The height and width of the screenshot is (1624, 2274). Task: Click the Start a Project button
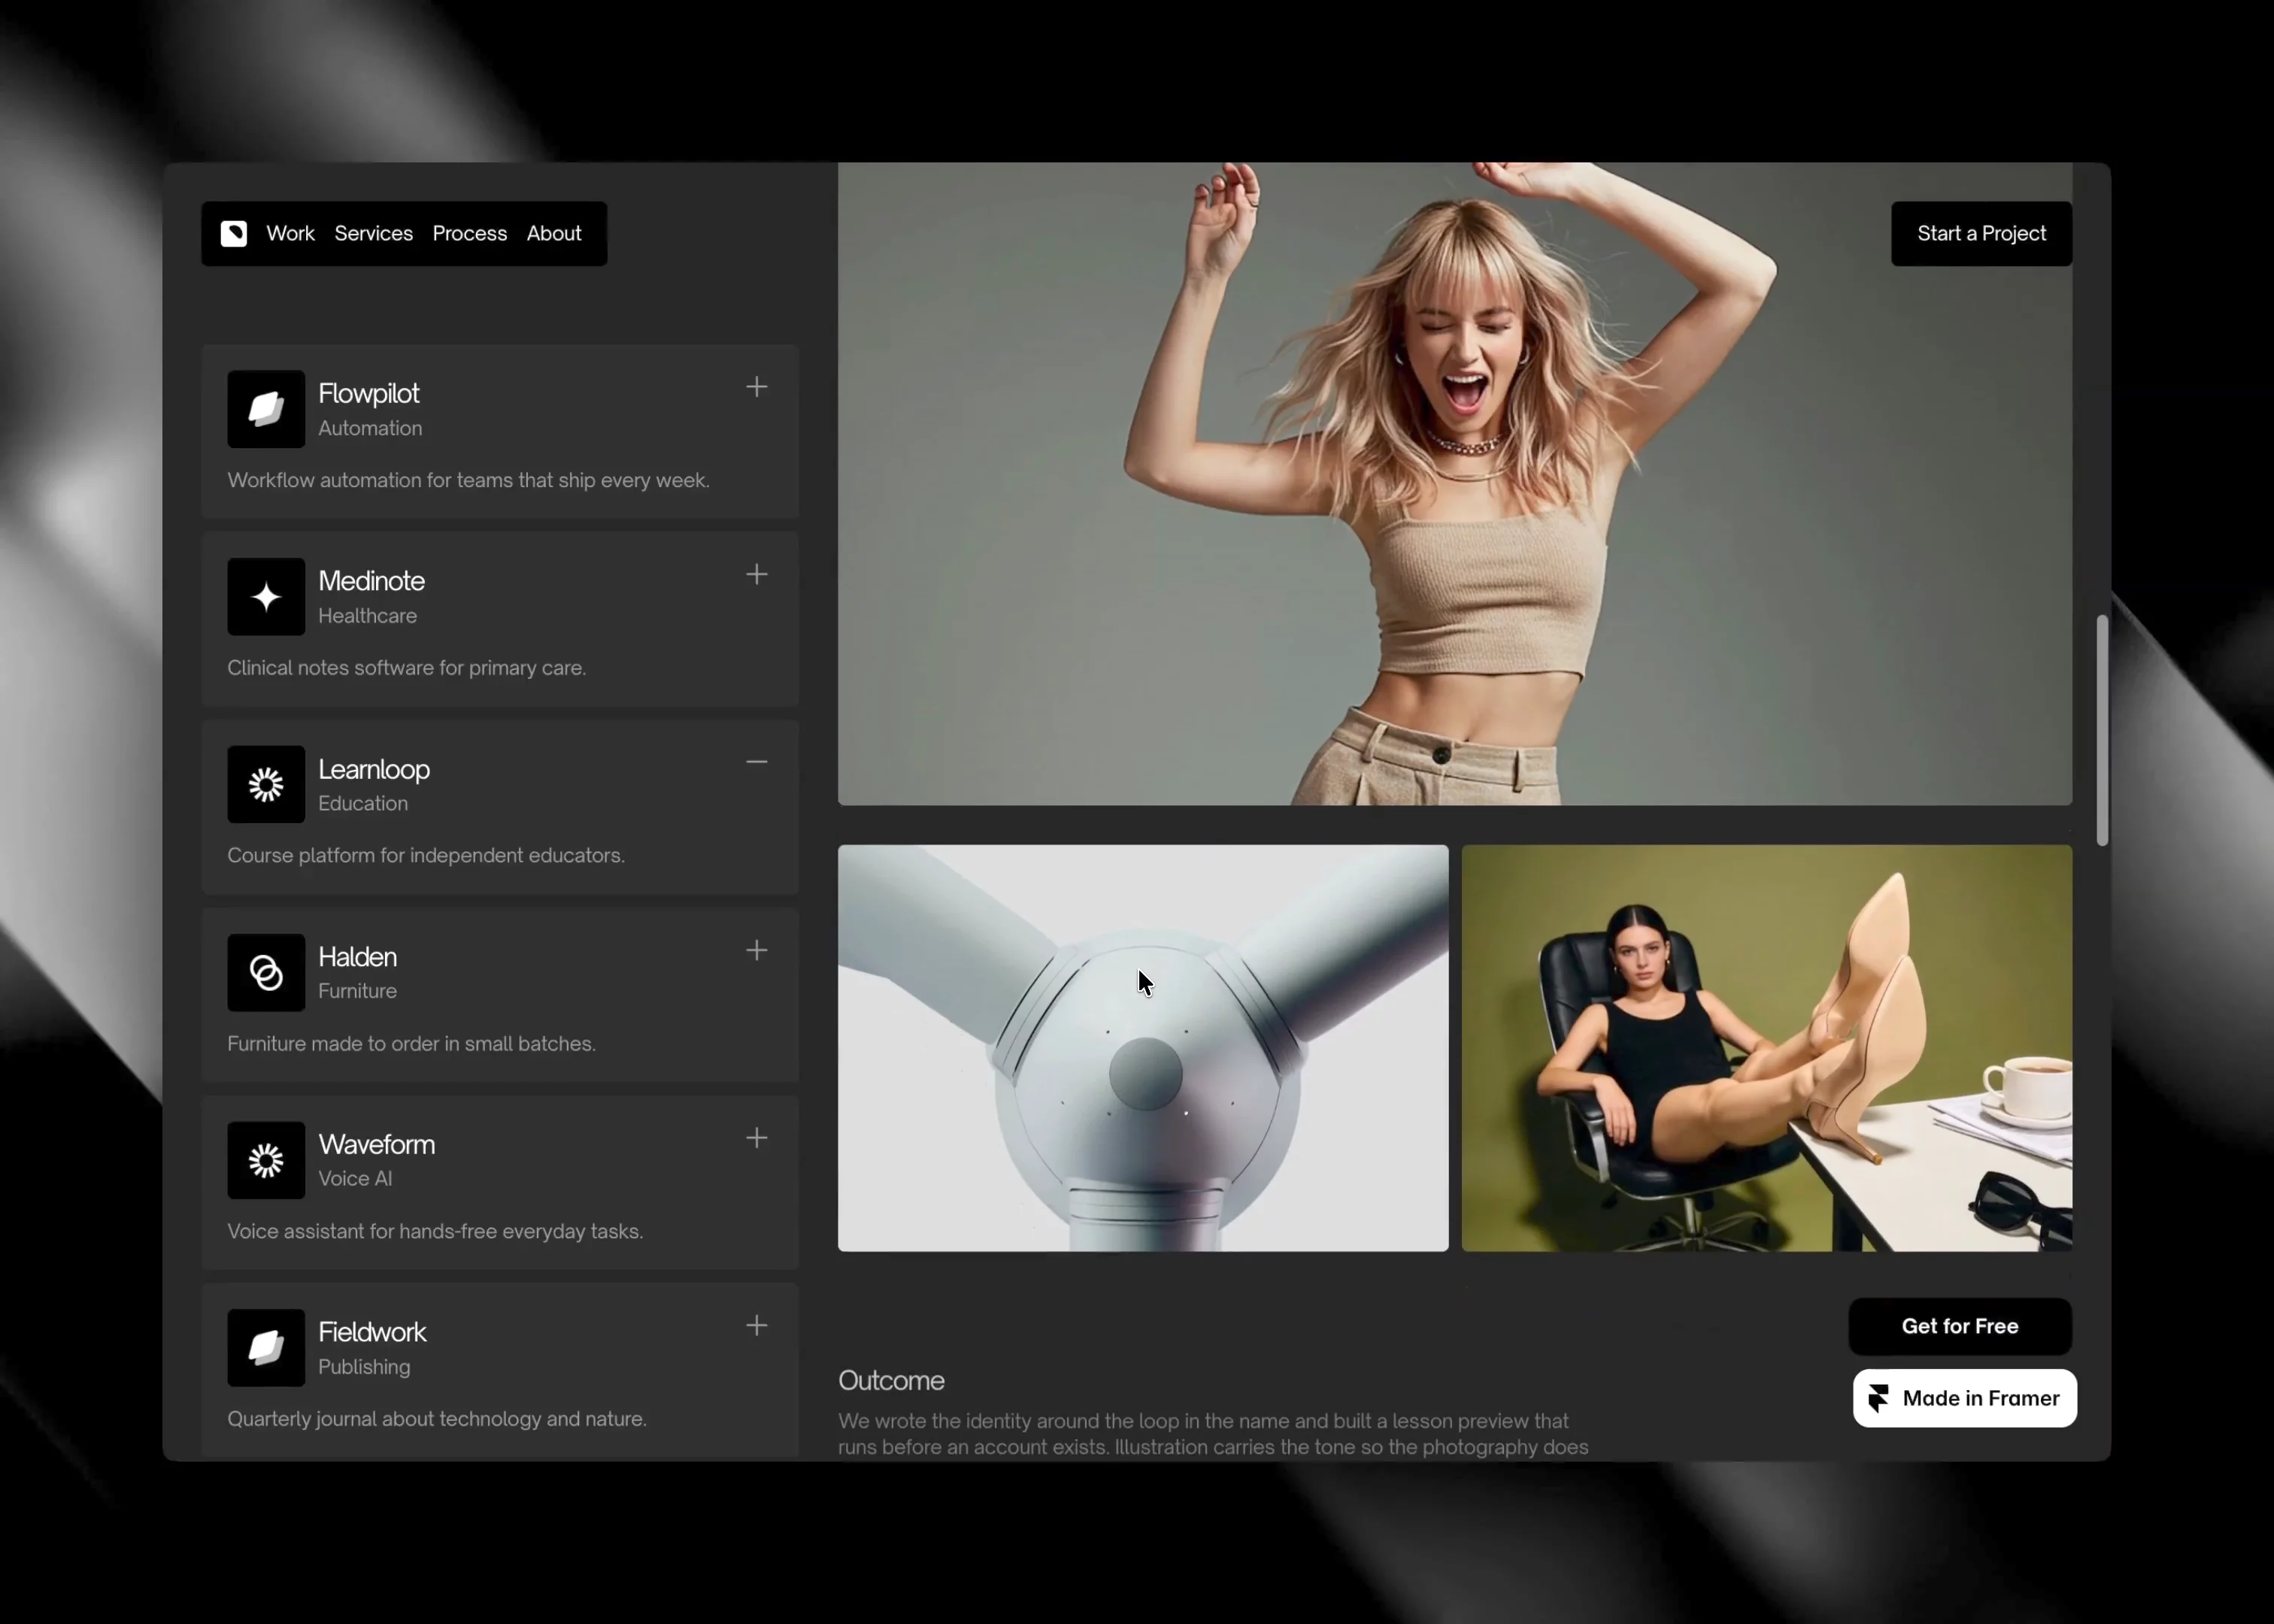coord(1981,234)
